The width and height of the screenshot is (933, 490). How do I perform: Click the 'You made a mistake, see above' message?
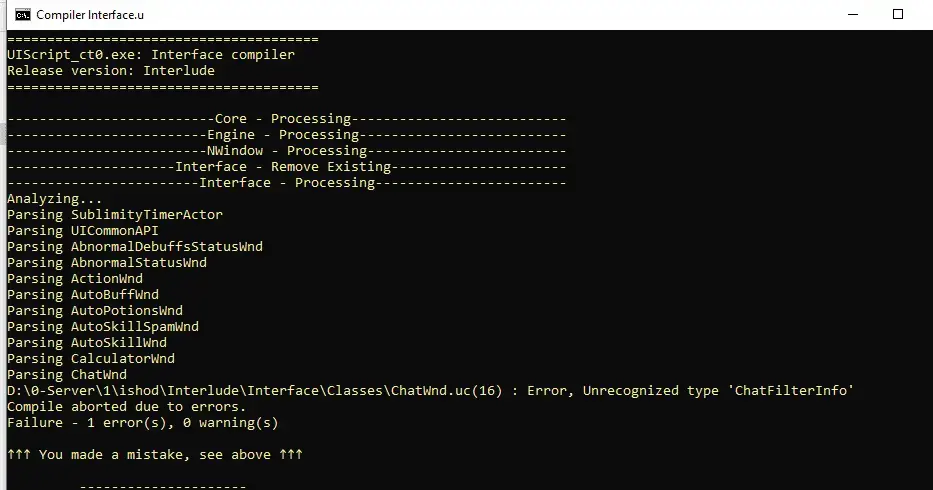point(155,454)
